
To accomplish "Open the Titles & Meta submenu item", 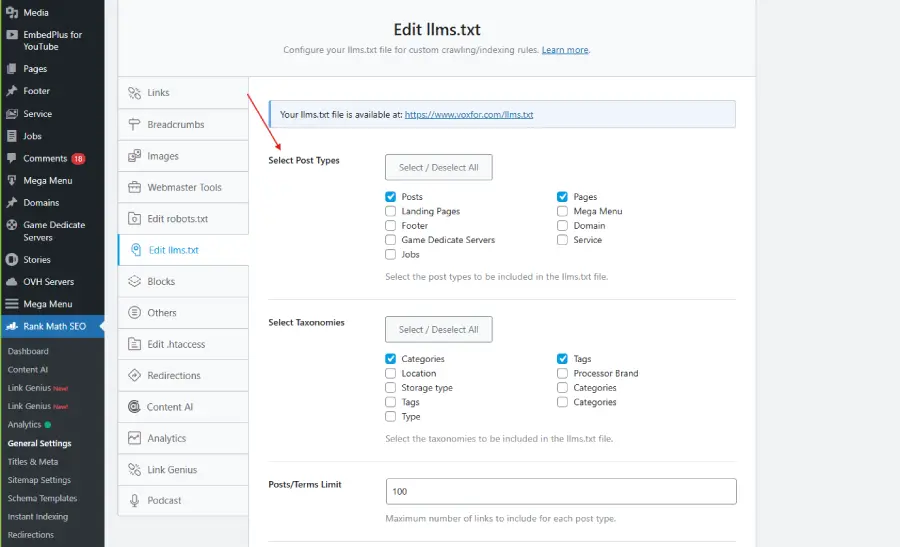I will pos(33,461).
